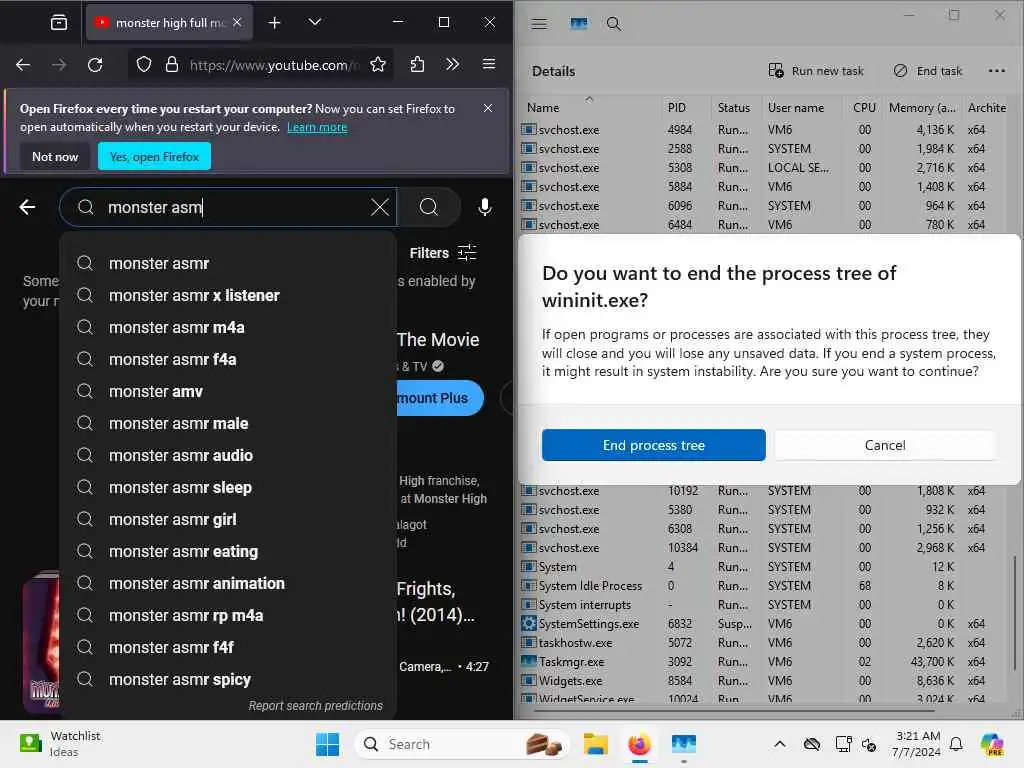Cancel the end process tree dialog
The image size is (1024, 768).
pos(885,445)
